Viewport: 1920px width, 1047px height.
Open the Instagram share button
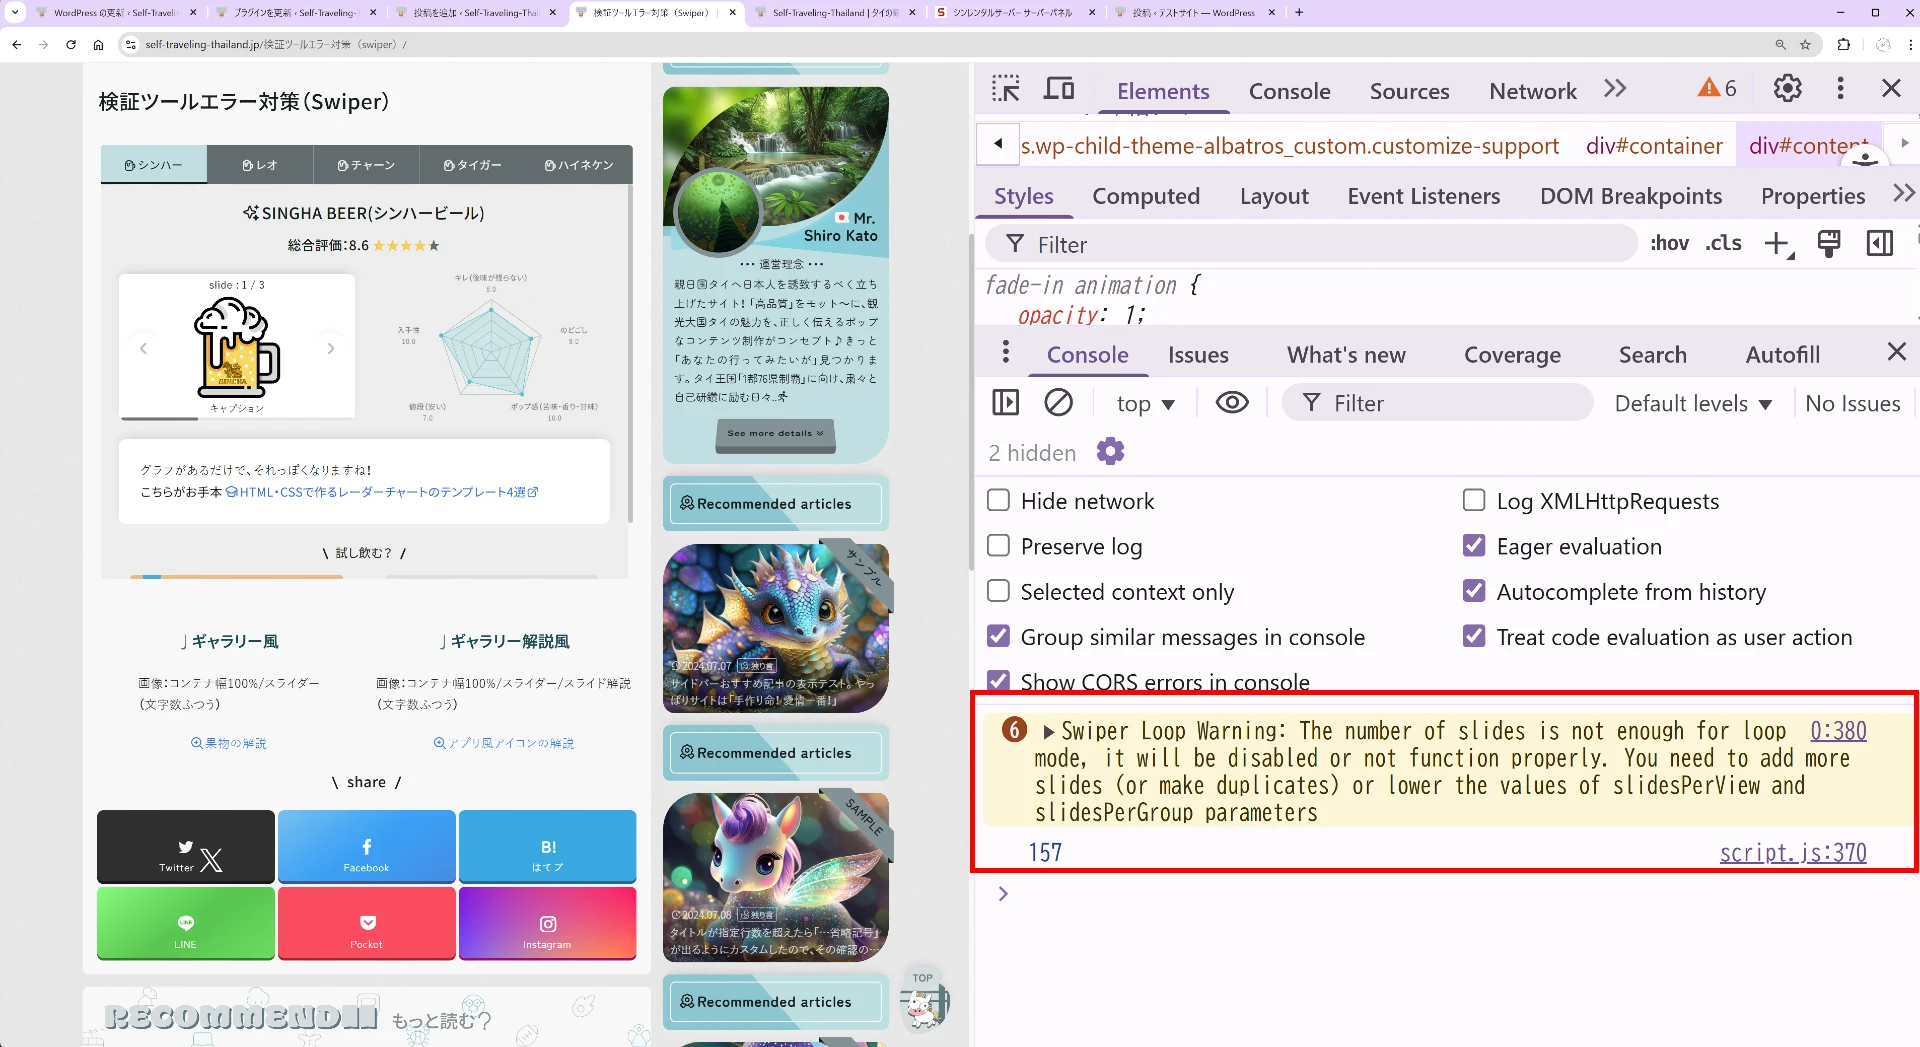click(547, 923)
